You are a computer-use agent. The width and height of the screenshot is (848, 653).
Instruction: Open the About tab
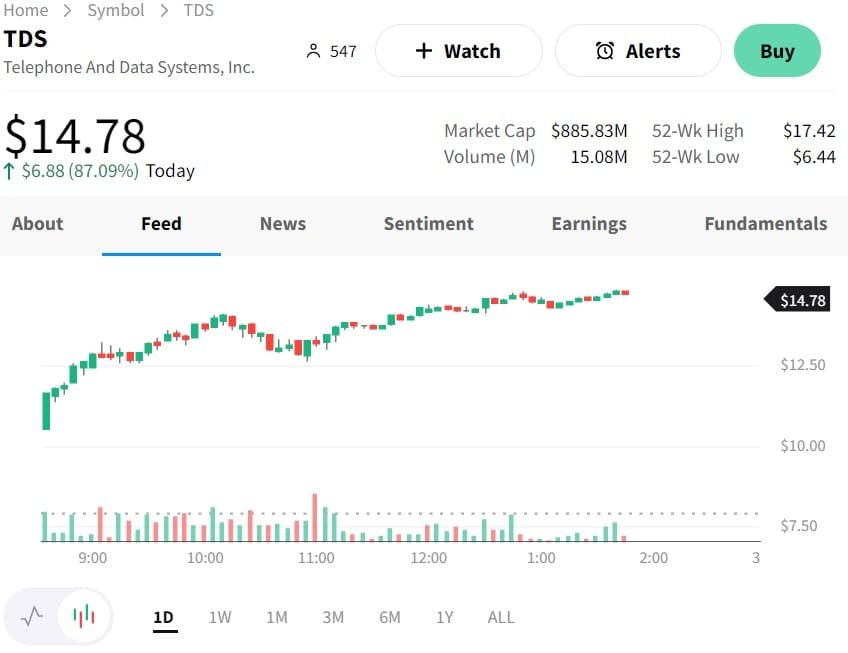pyautogui.click(x=38, y=224)
